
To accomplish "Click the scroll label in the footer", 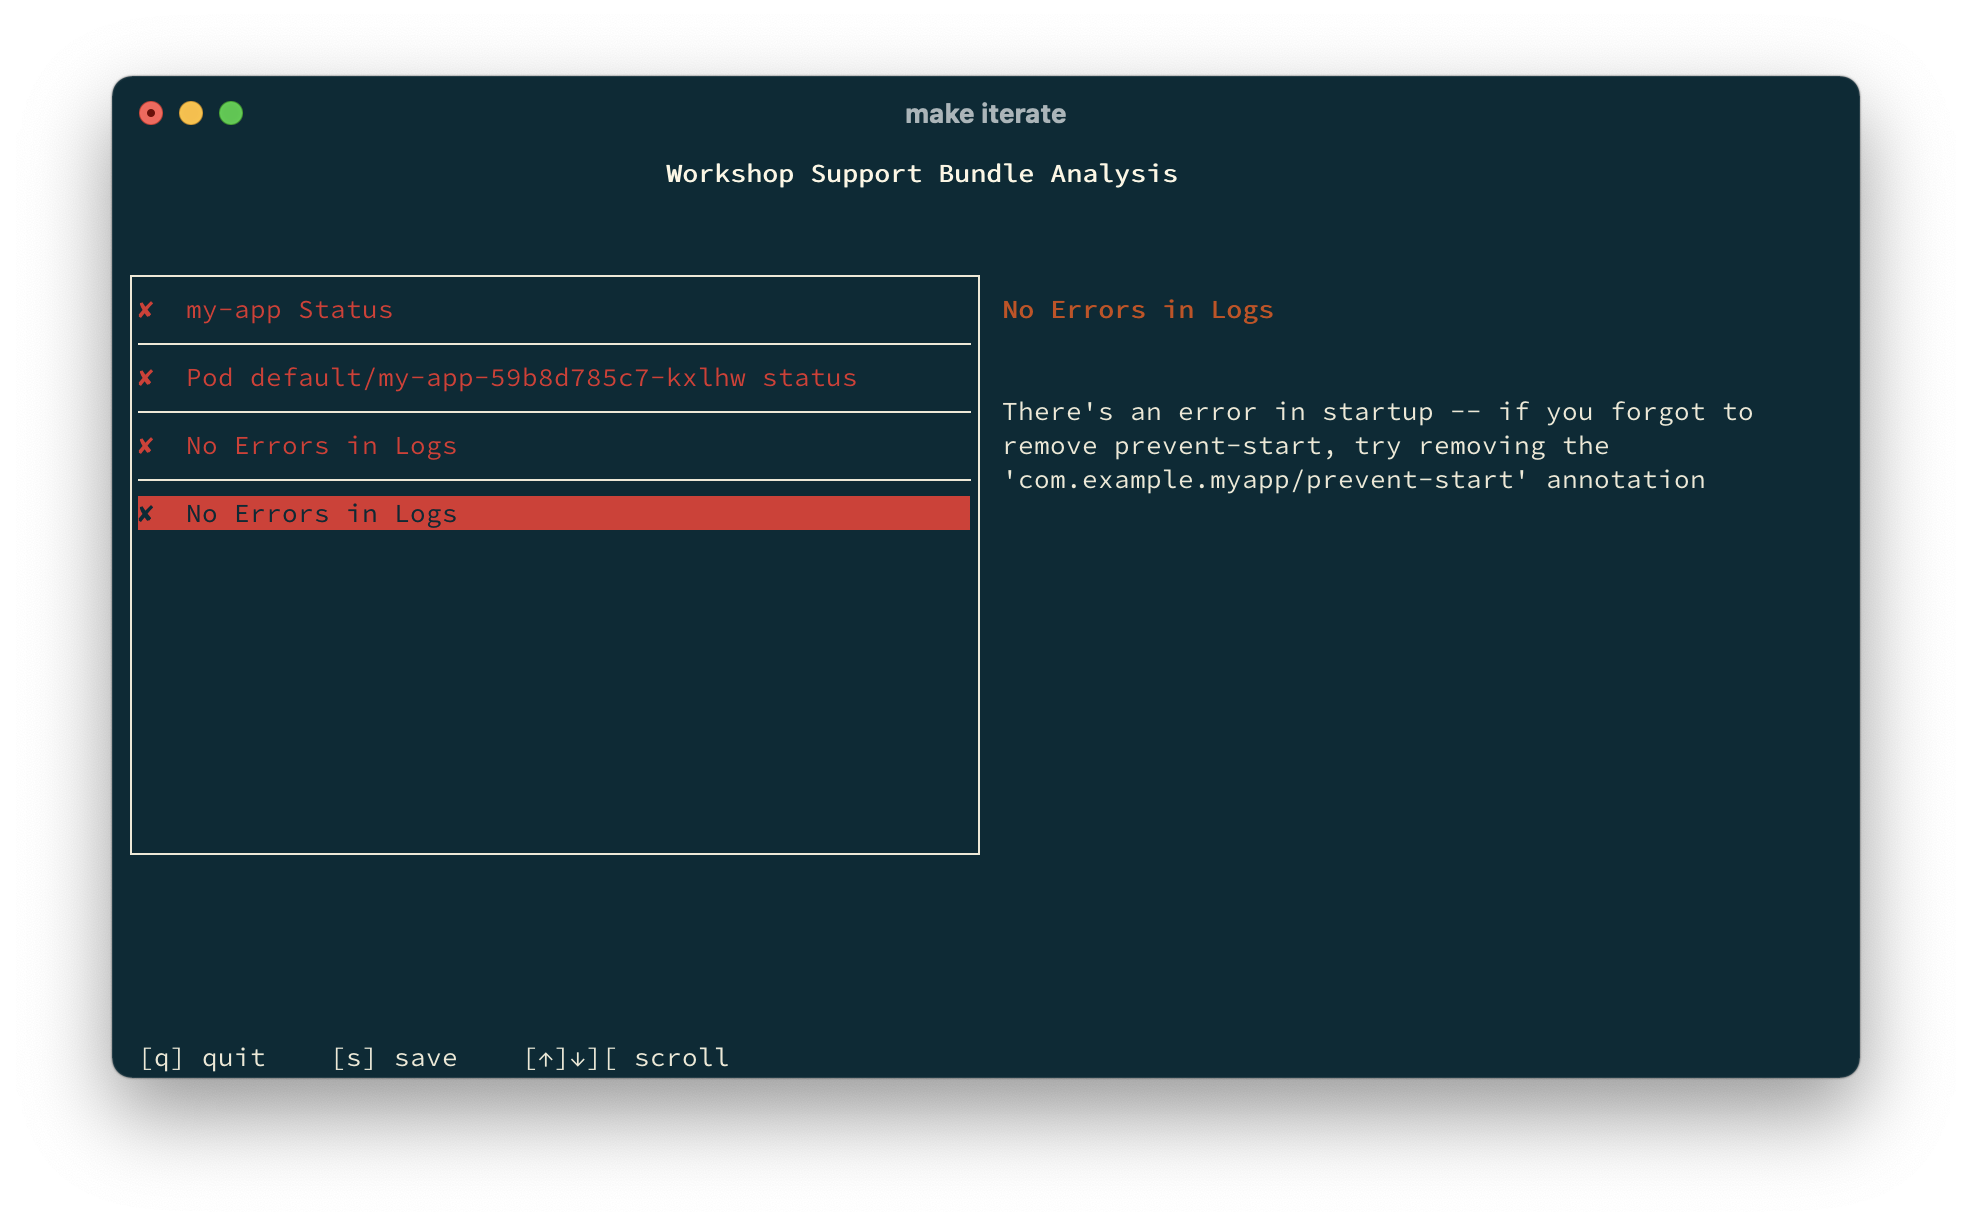I will (x=681, y=1058).
